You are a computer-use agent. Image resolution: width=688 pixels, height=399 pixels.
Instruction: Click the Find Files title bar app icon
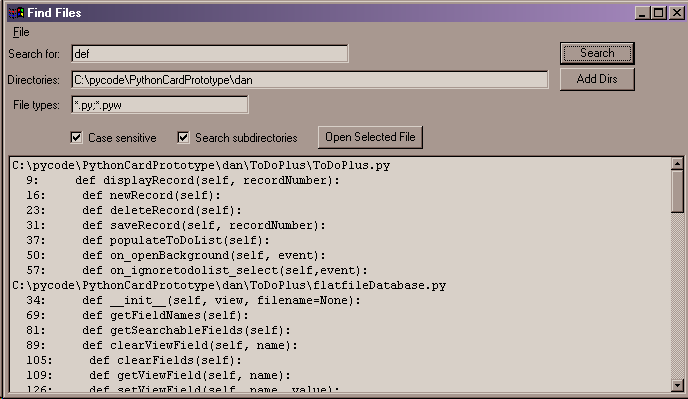pyautogui.click(x=16, y=13)
